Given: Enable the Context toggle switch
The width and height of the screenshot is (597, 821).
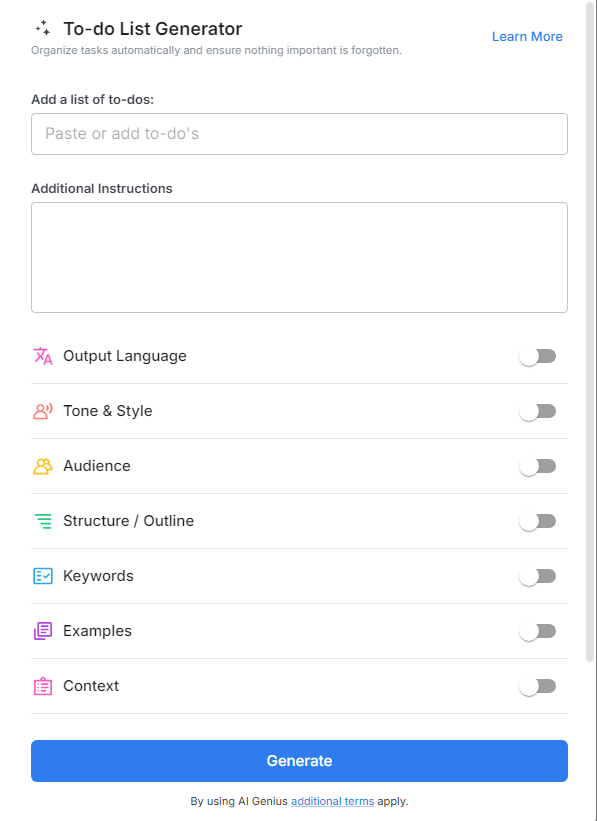Looking at the screenshot, I should pyautogui.click(x=538, y=686).
